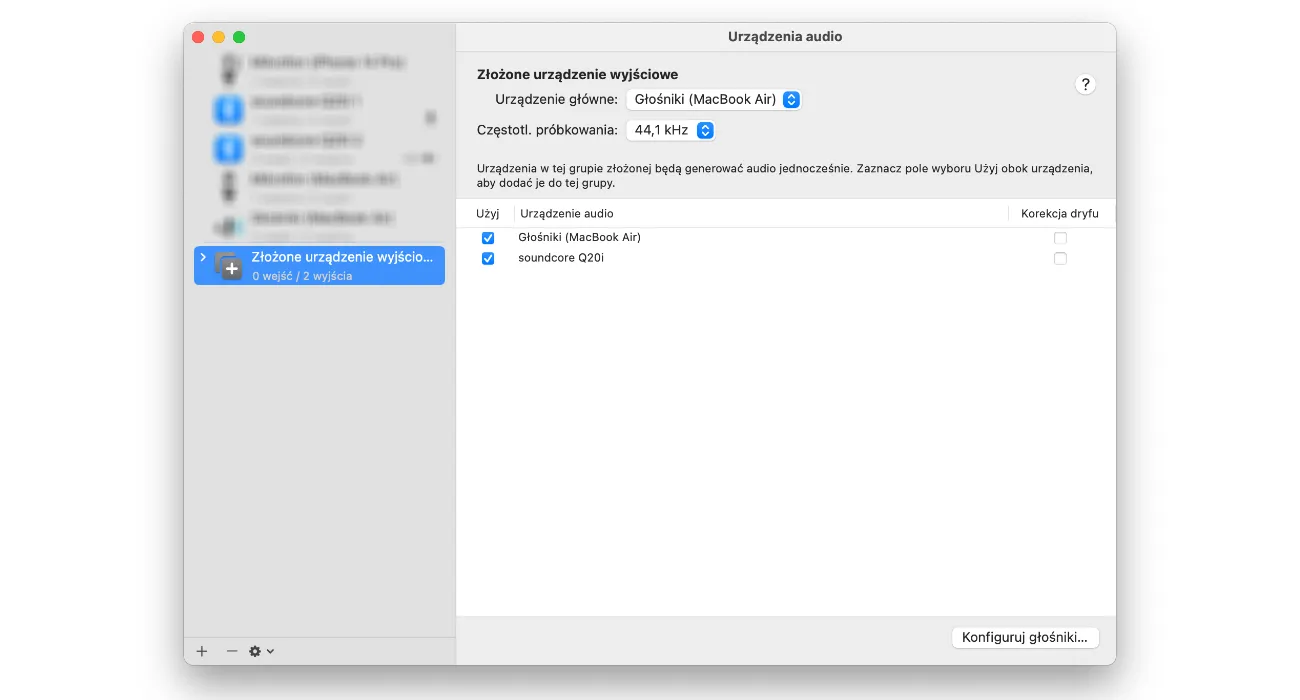Open the gear actions menu
The image size is (1300, 700).
[x=261, y=651]
